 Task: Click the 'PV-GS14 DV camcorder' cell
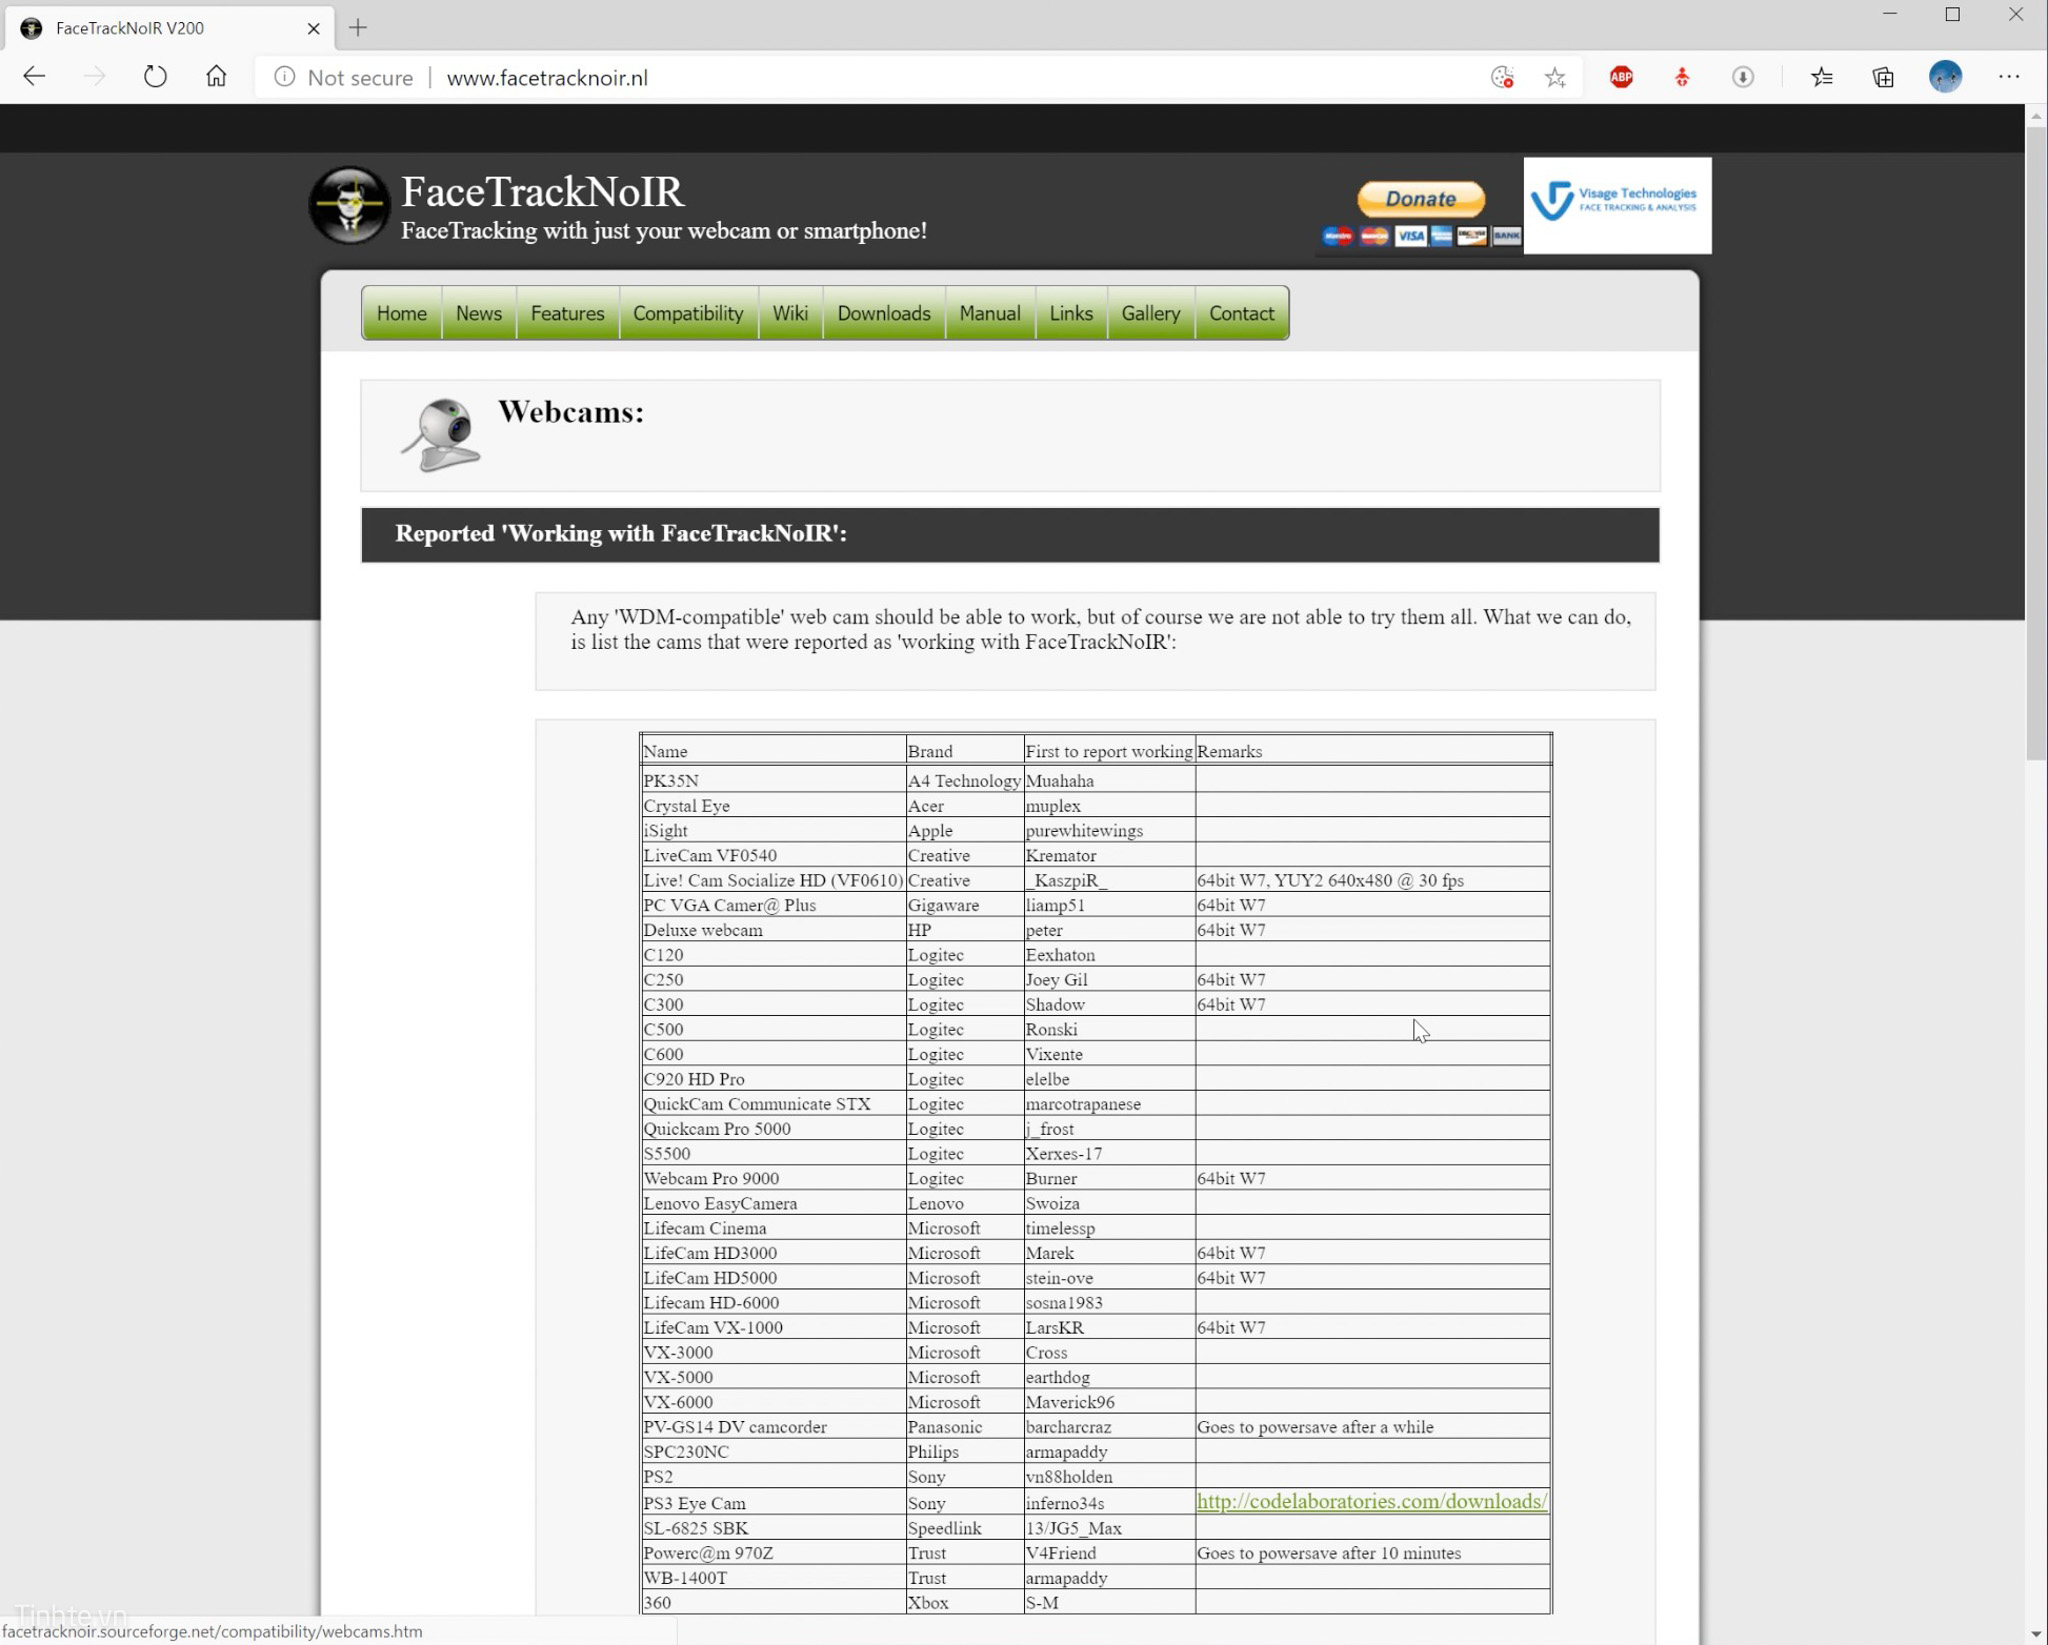tap(773, 1427)
